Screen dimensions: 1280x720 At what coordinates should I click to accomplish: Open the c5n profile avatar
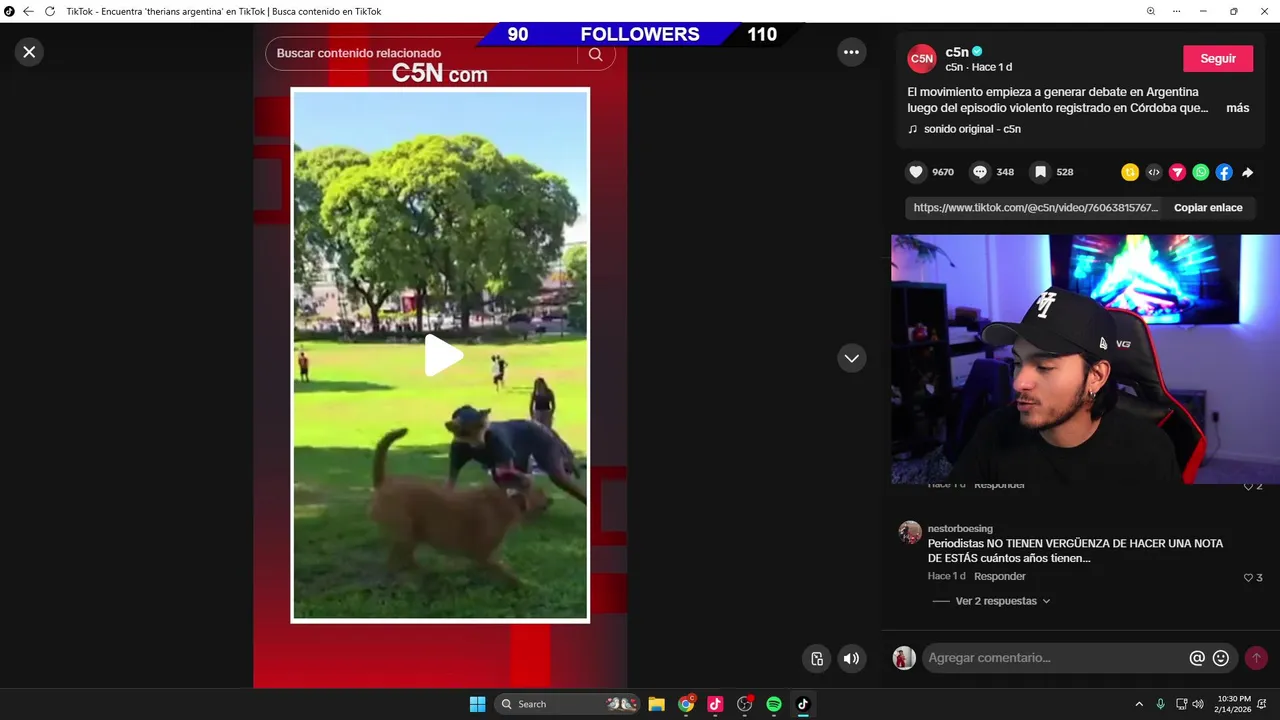921,59
